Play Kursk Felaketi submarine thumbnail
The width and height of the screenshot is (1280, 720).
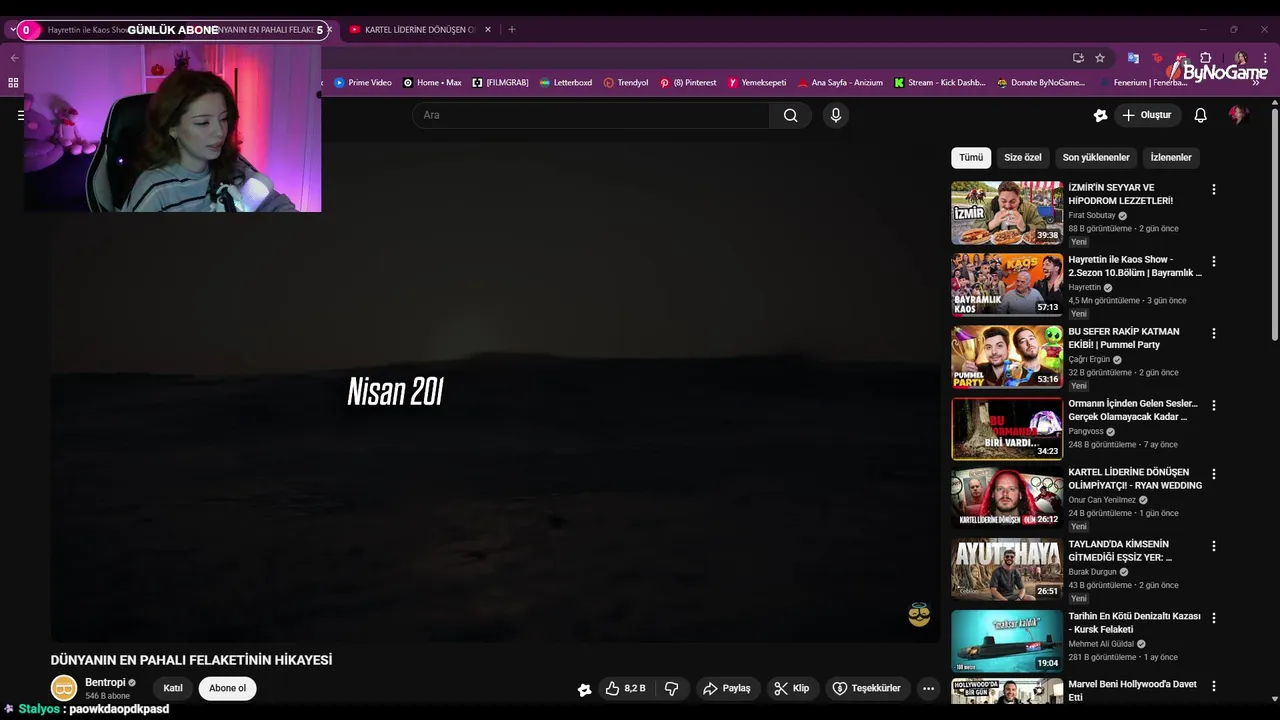click(x=1006, y=642)
